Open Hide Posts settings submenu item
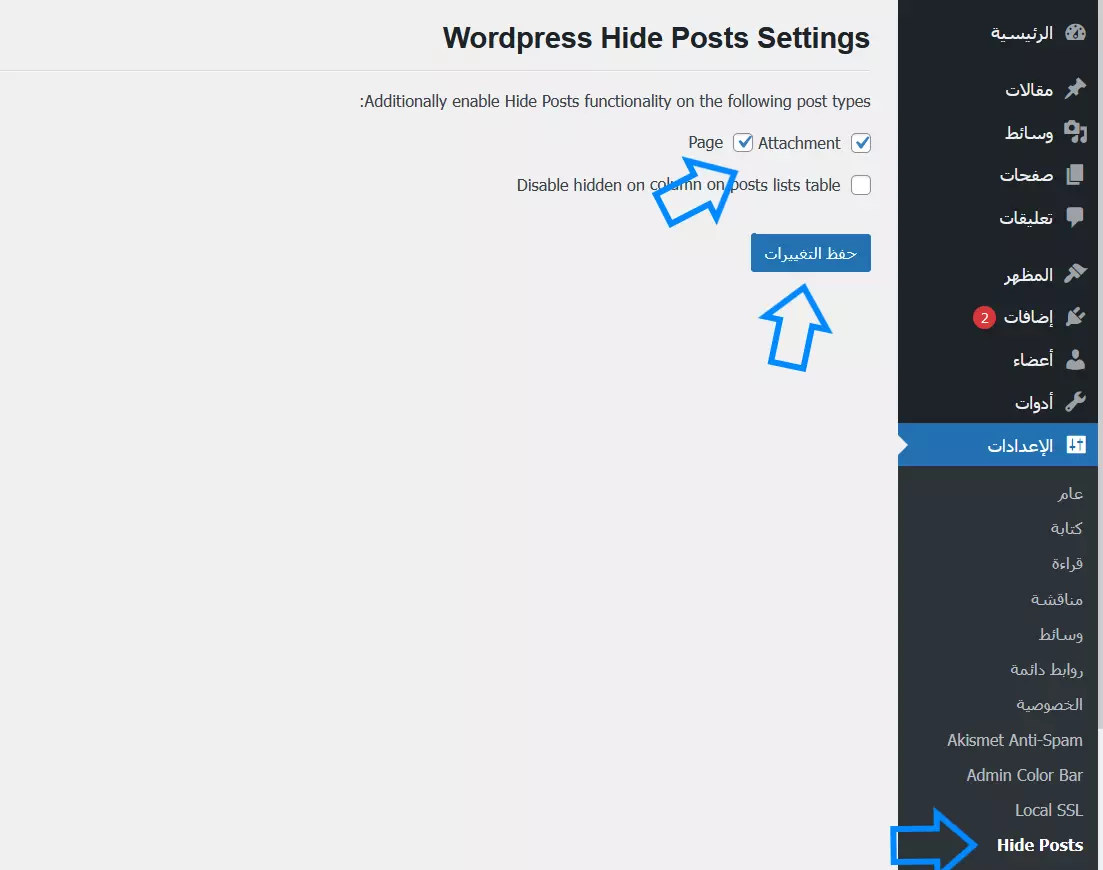The width and height of the screenshot is (1103, 870). point(1040,845)
